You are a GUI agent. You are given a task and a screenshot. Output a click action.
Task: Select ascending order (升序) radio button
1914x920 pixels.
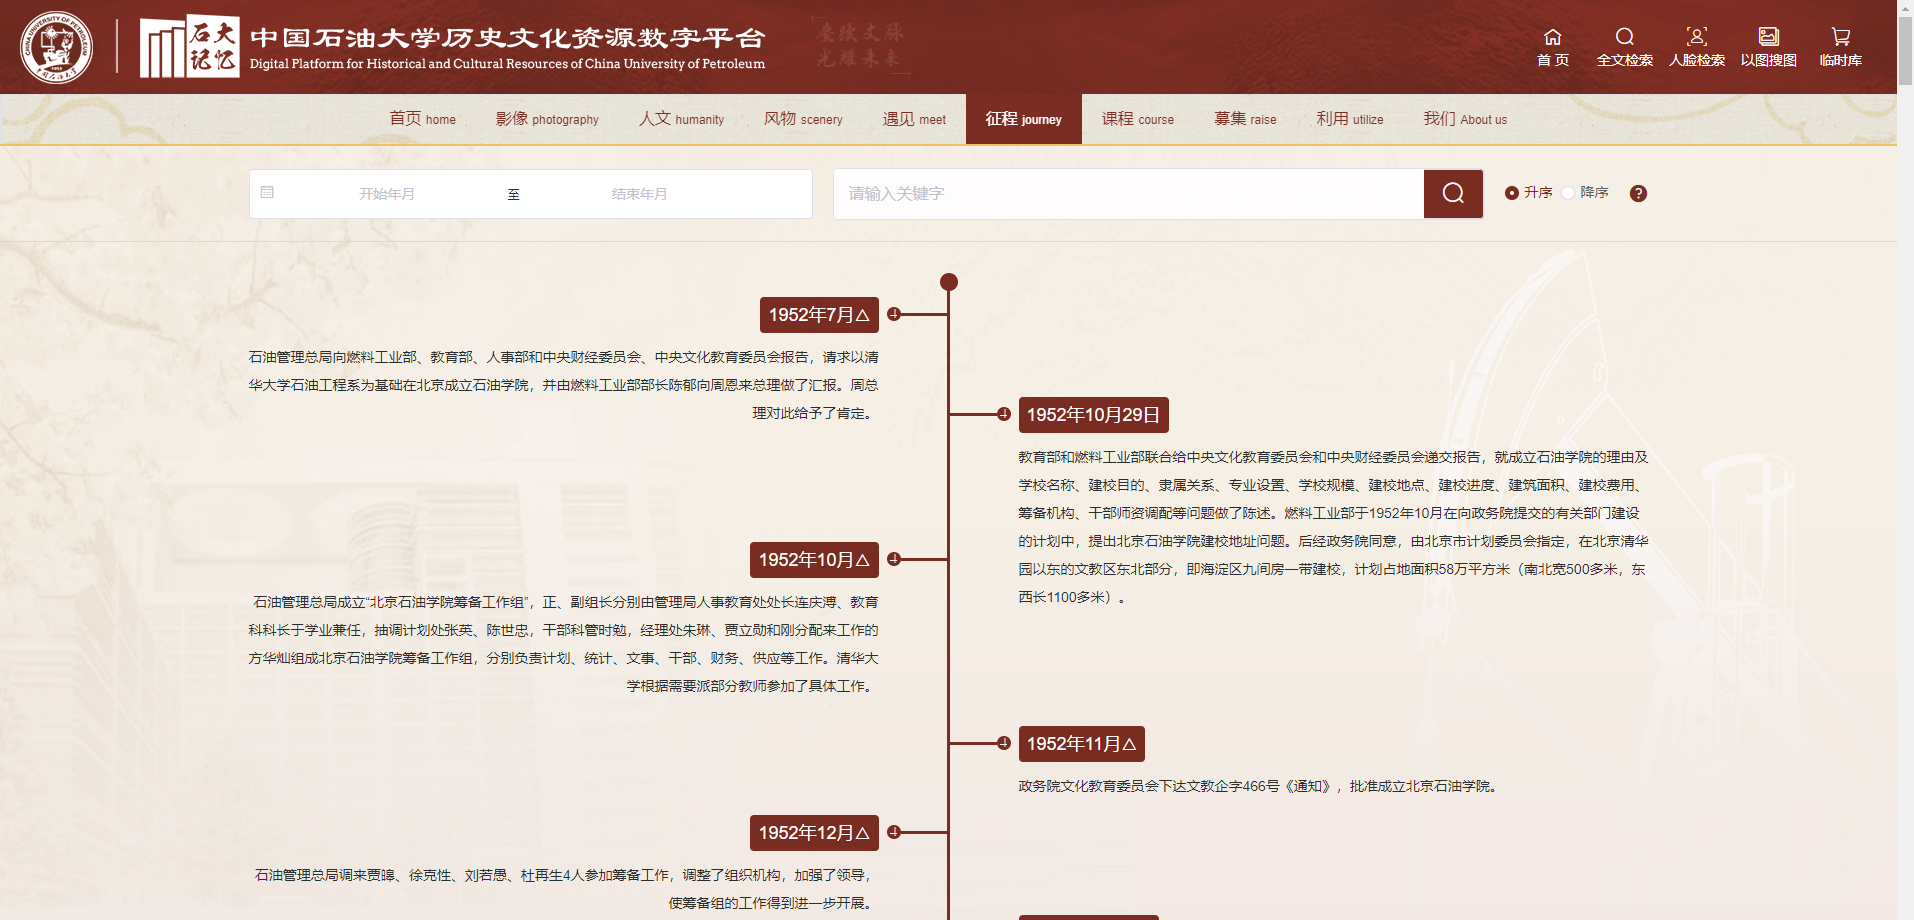1512,193
